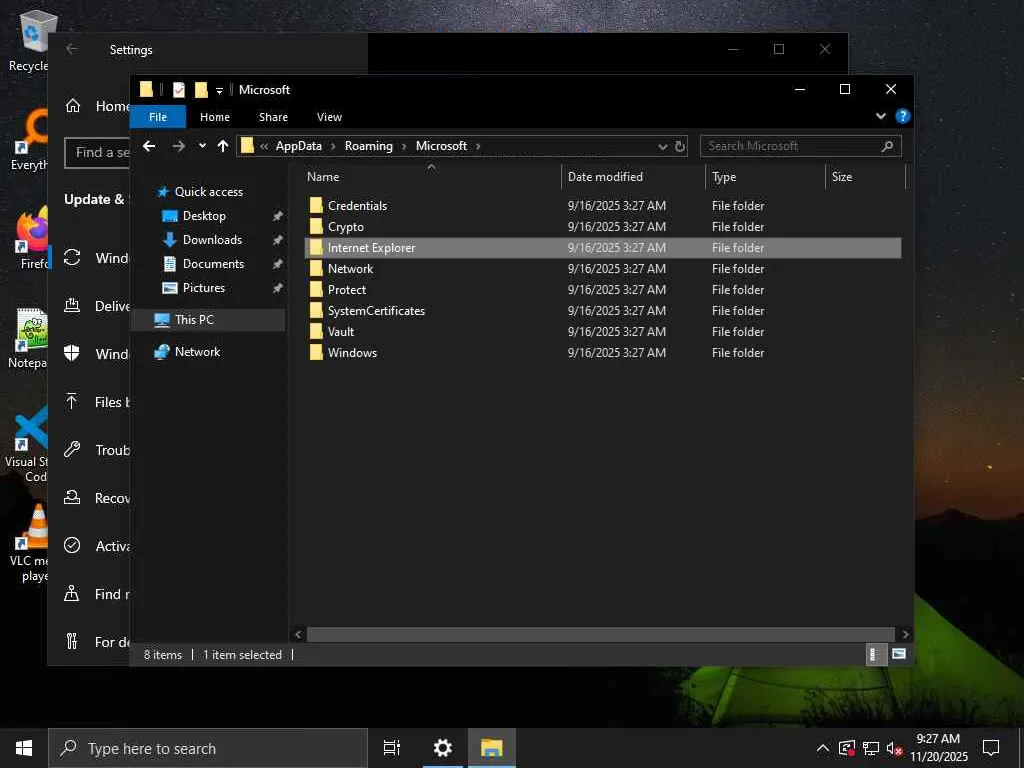Image resolution: width=1024 pixels, height=768 pixels.
Task: Customize quick access toolbar dropdown
Action: click(x=219, y=90)
